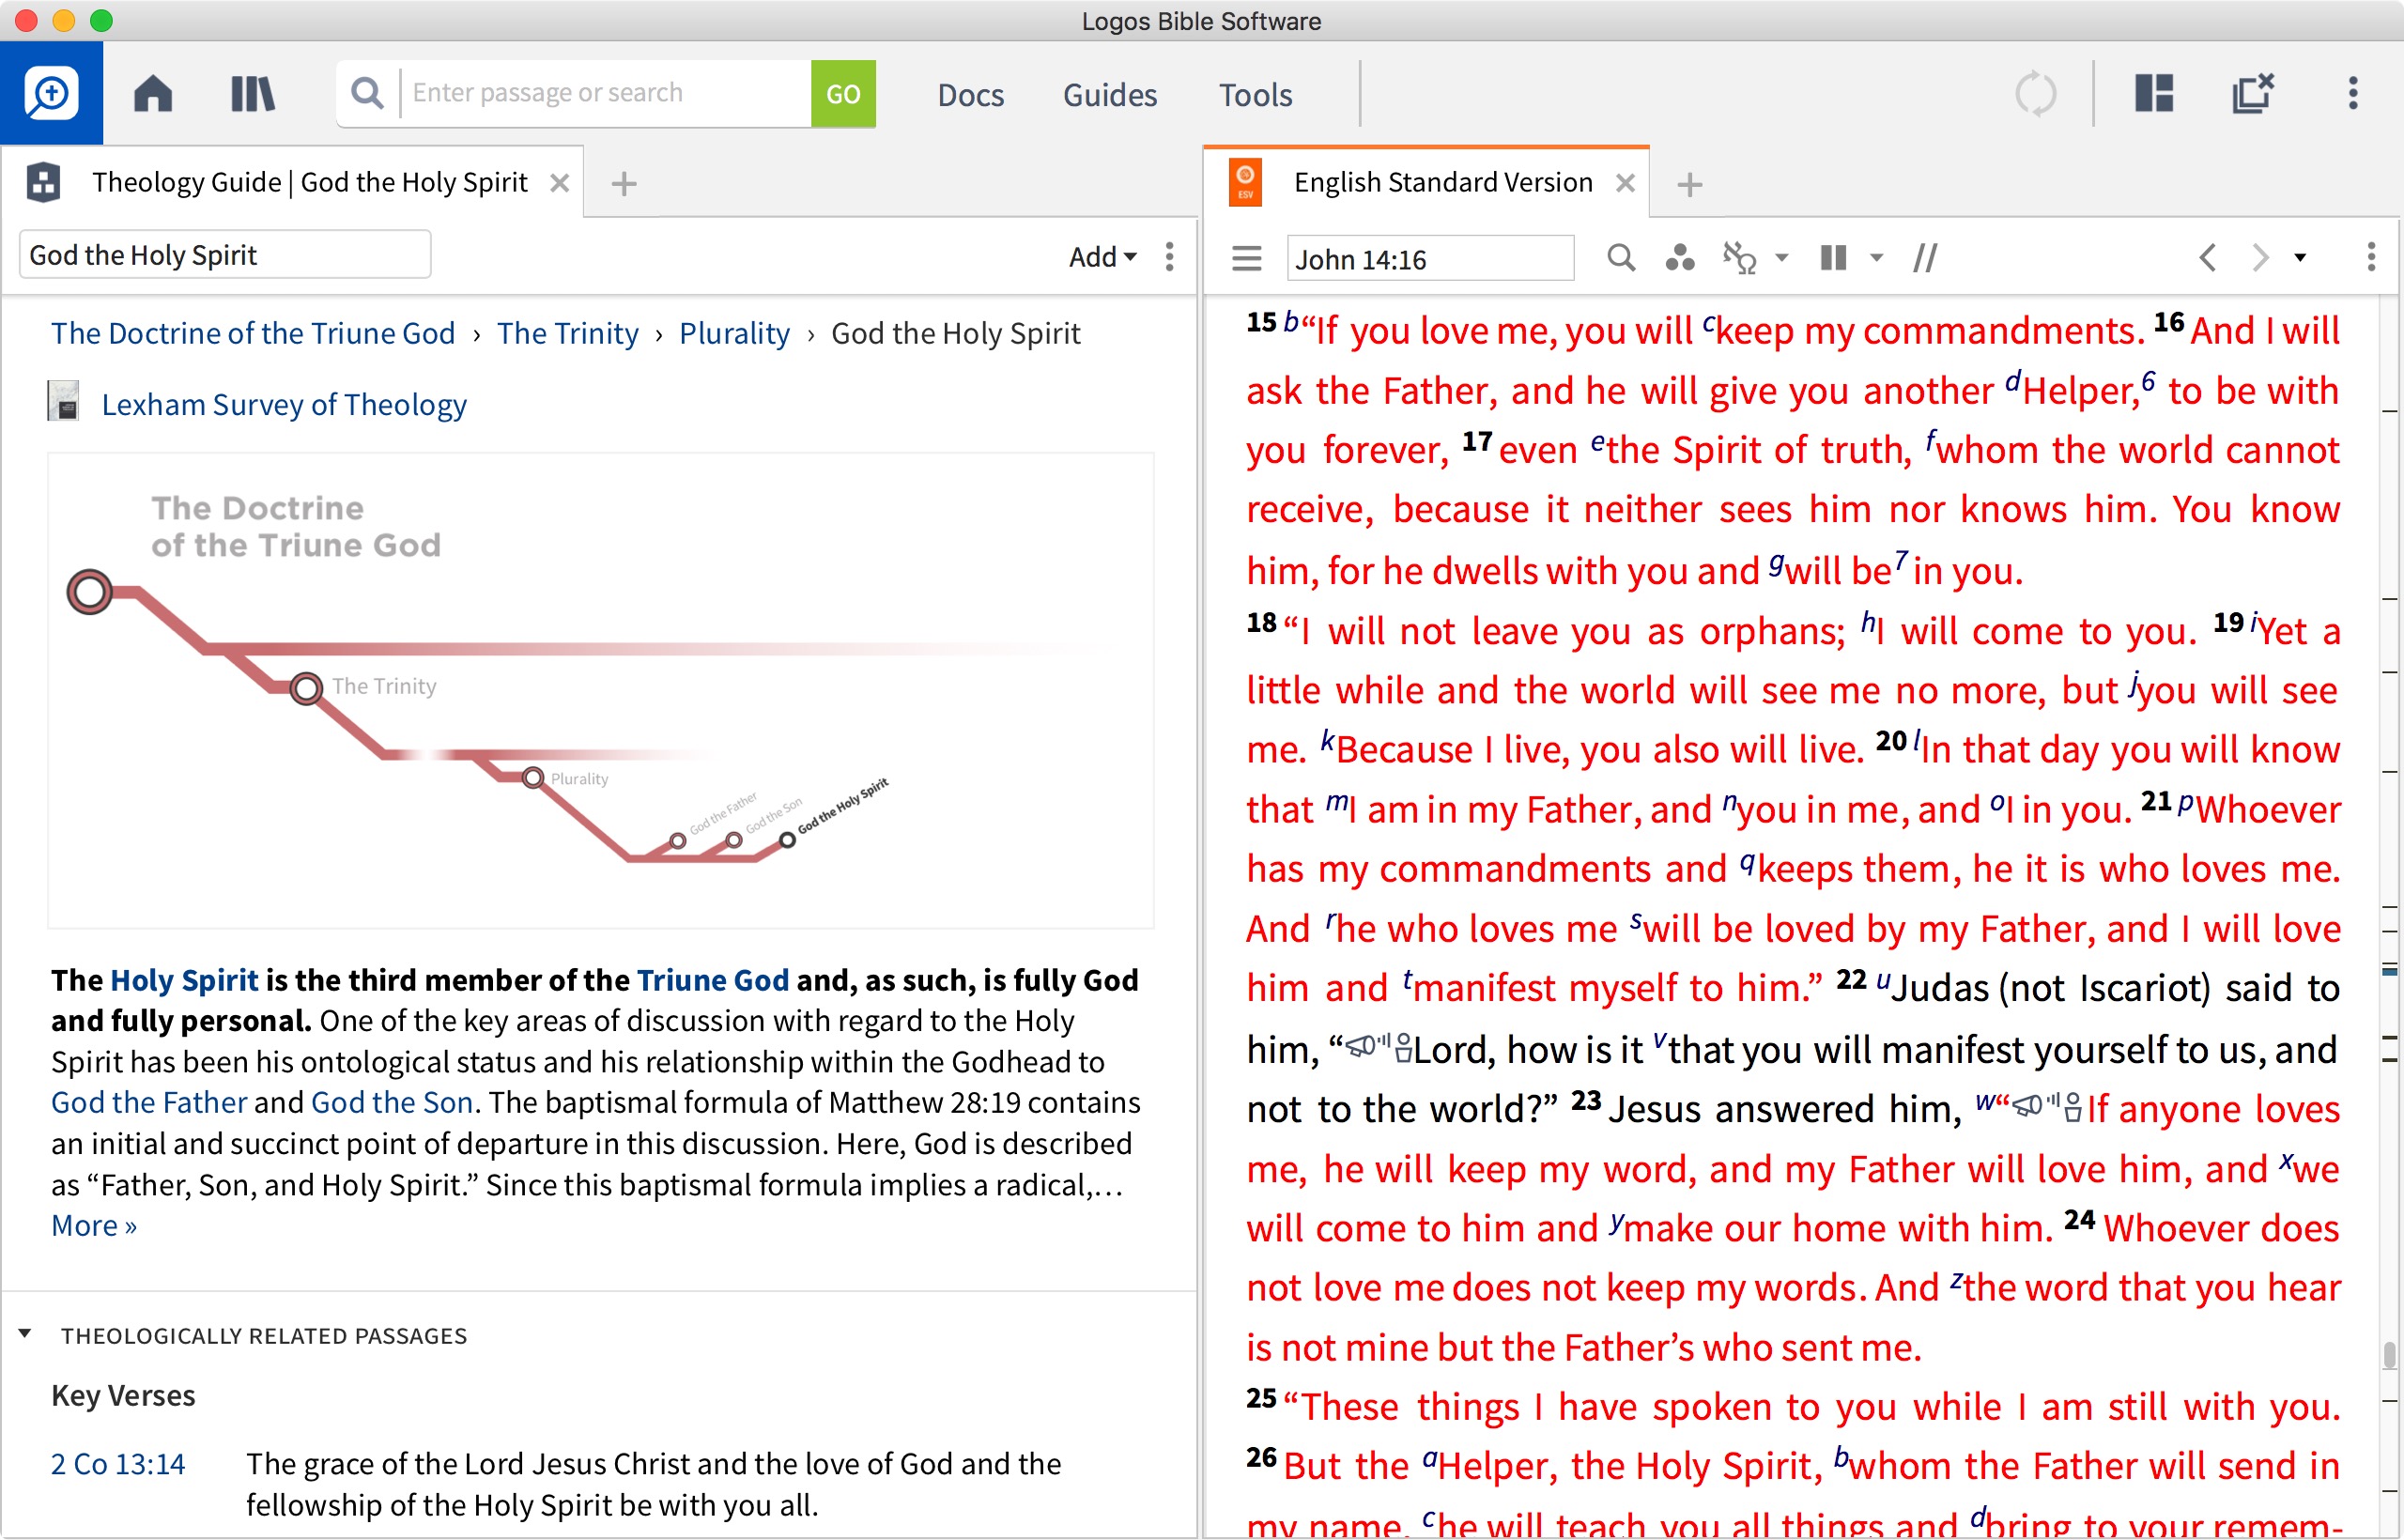This screenshot has height=1540, width=2404.
Task: Open the Tools menu
Action: [1255, 95]
